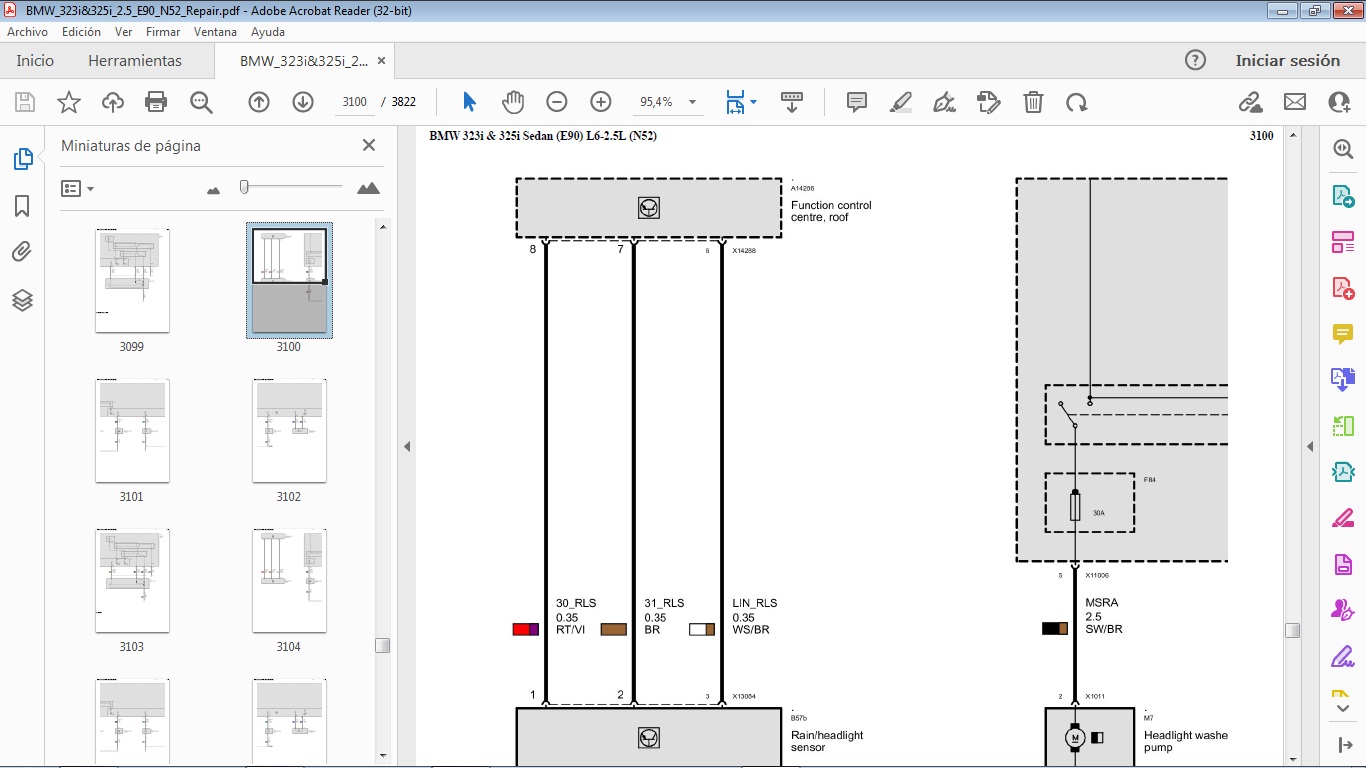Open the Edición menu
This screenshot has width=1366, height=768.
pos(81,32)
